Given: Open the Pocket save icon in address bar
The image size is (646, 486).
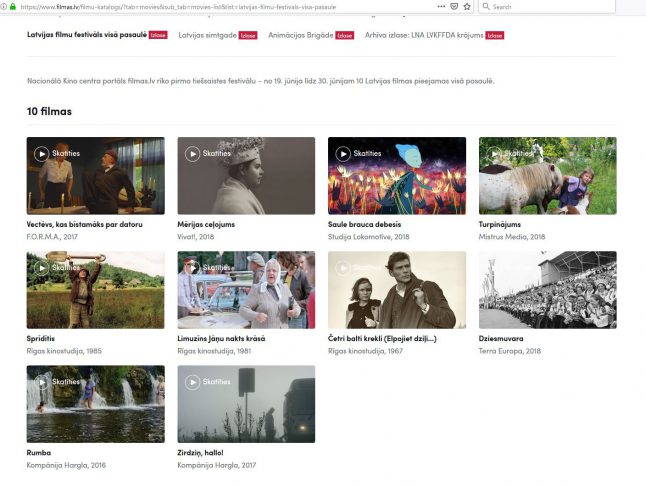Looking at the screenshot, I should (454, 6).
